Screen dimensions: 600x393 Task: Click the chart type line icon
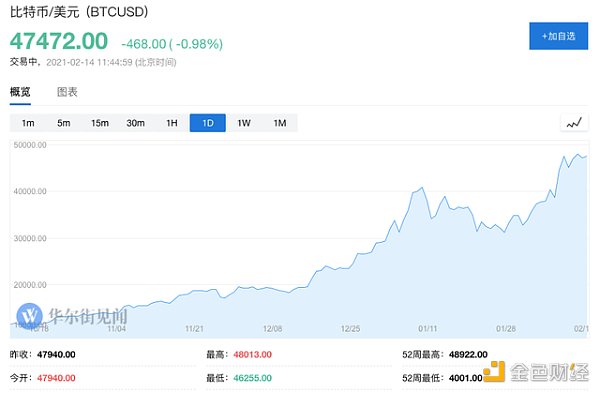574,123
